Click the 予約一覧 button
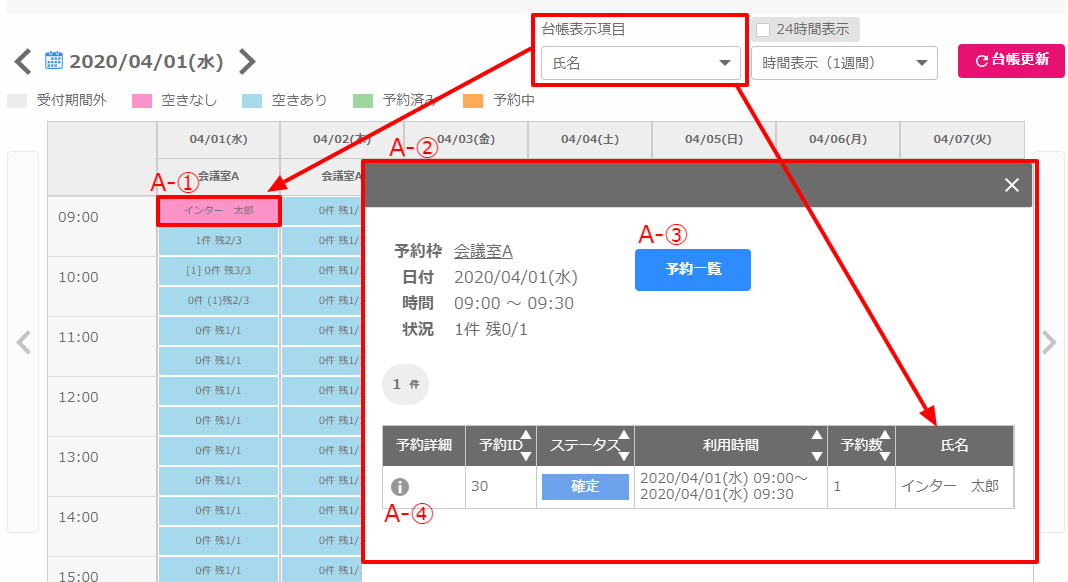 [x=692, y=270]
